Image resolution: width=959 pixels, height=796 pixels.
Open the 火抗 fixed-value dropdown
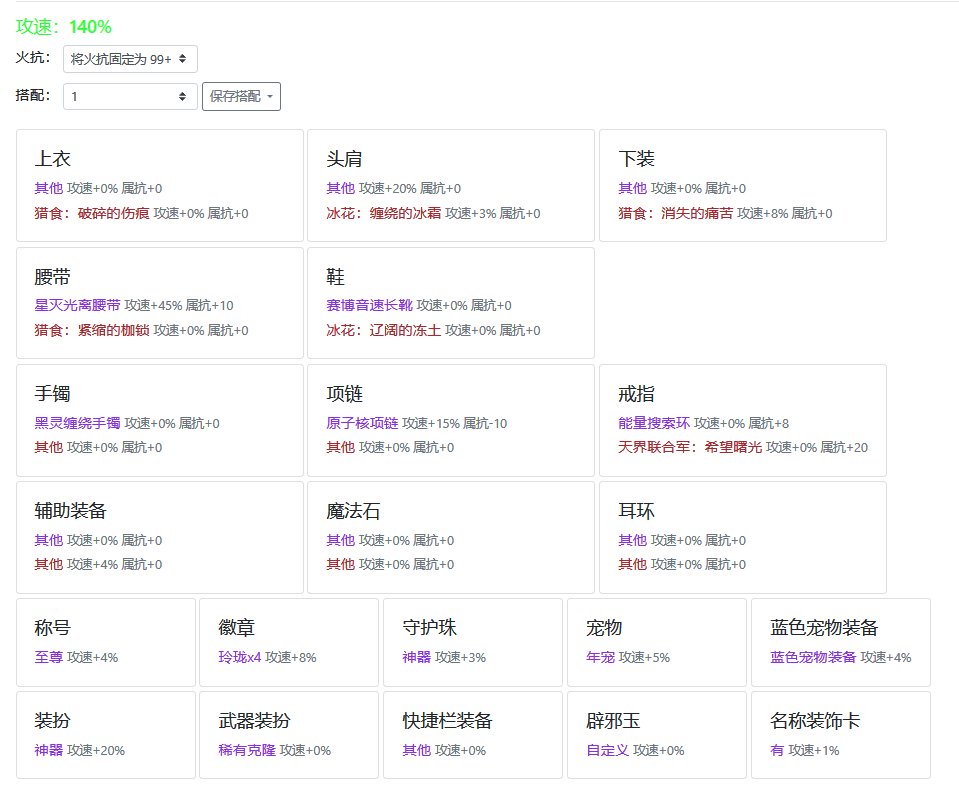tap(130, 59)
